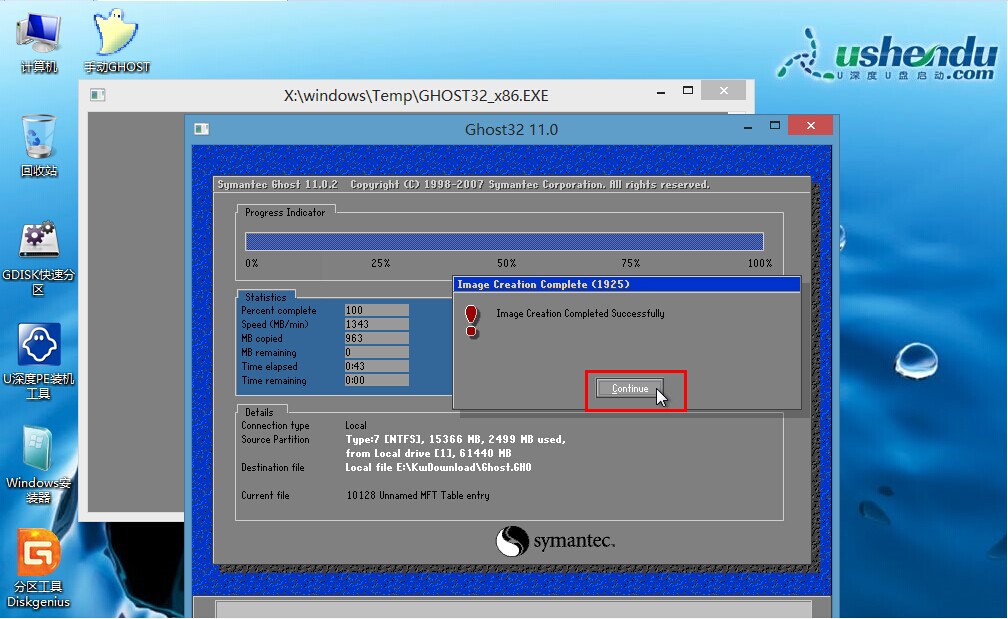The width and height of the screenshot is (1008, 619).
Task: Click the 'Speed (MB/min)' label
Action: 274,325
